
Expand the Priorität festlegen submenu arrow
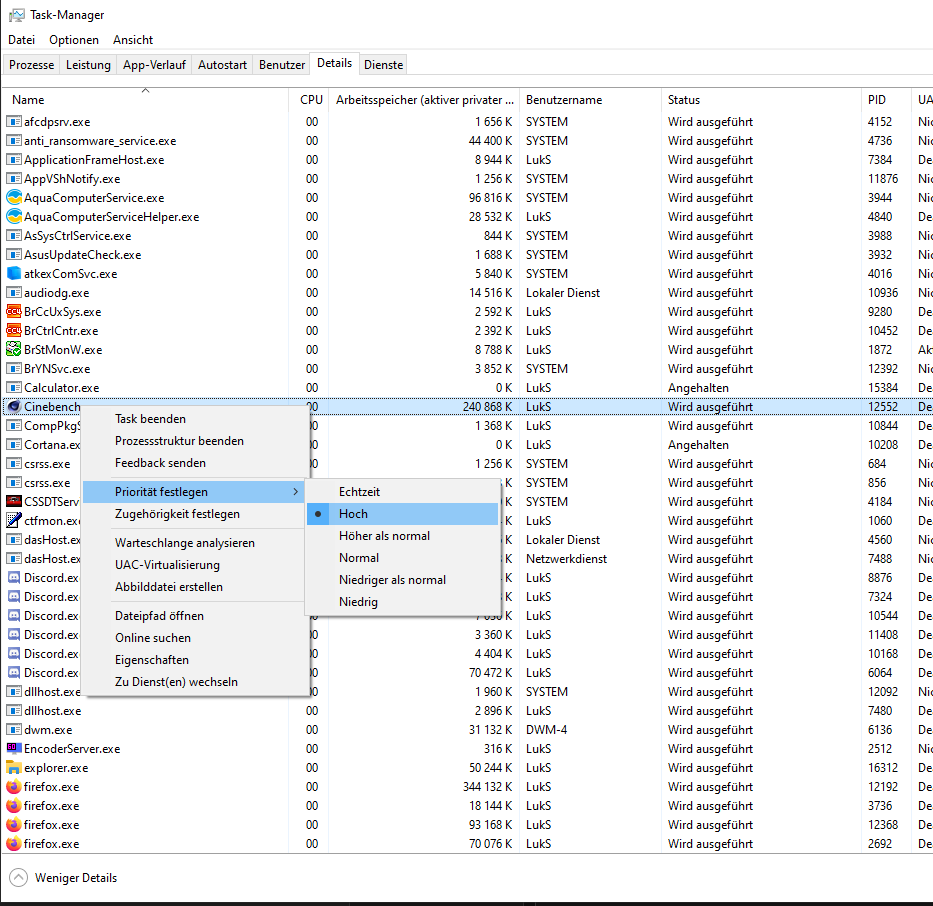295,492
